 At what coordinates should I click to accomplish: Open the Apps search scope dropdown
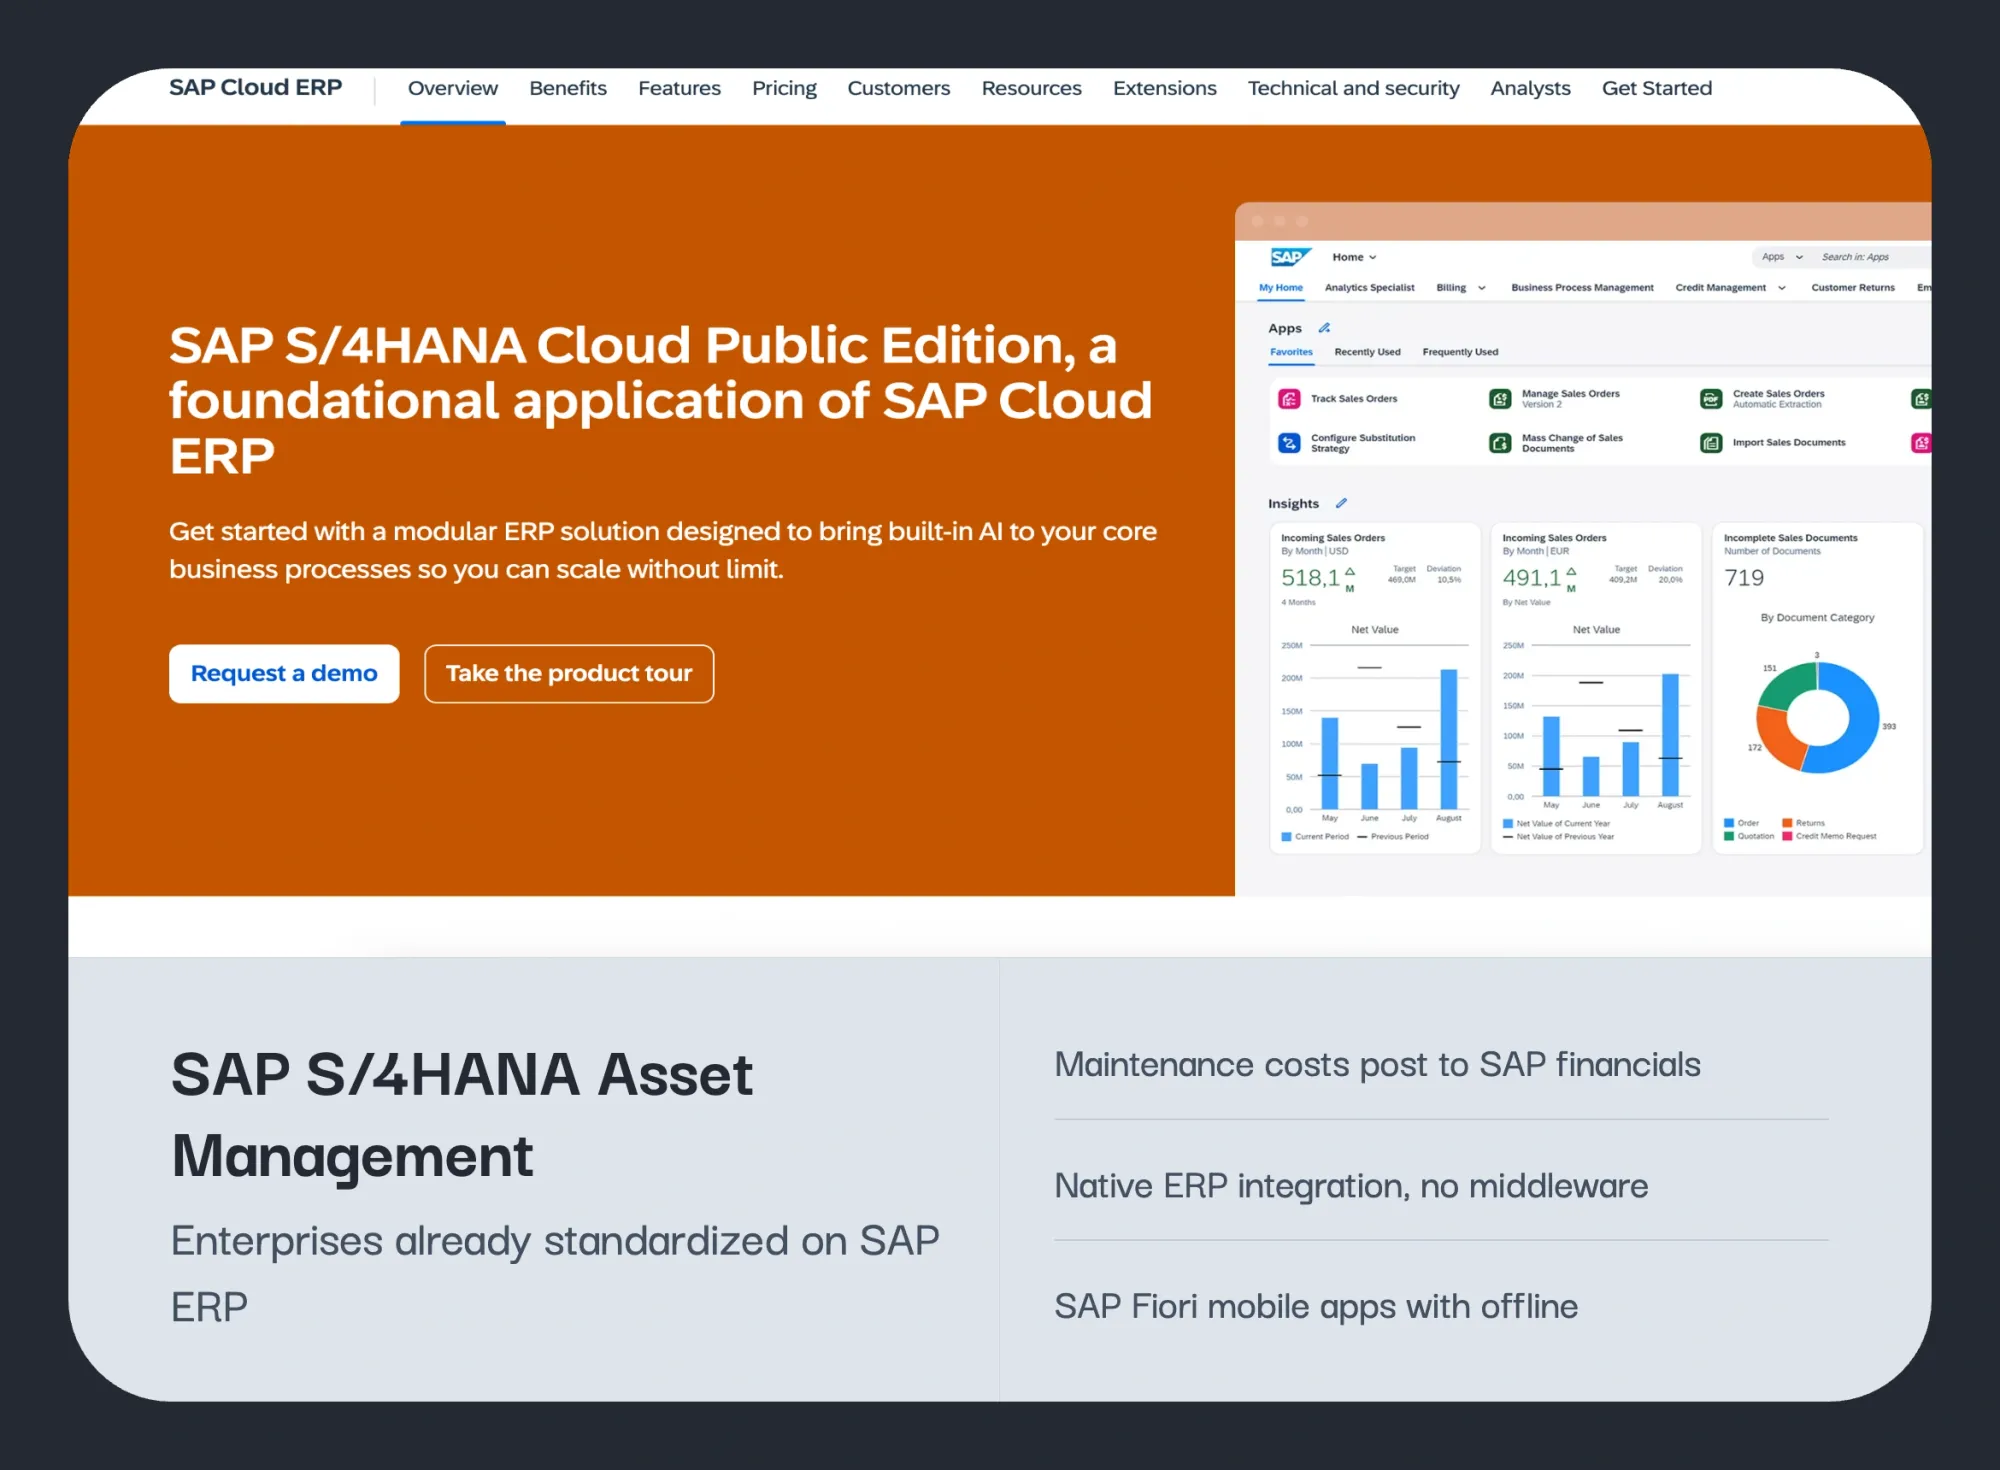coord(1781,257)
